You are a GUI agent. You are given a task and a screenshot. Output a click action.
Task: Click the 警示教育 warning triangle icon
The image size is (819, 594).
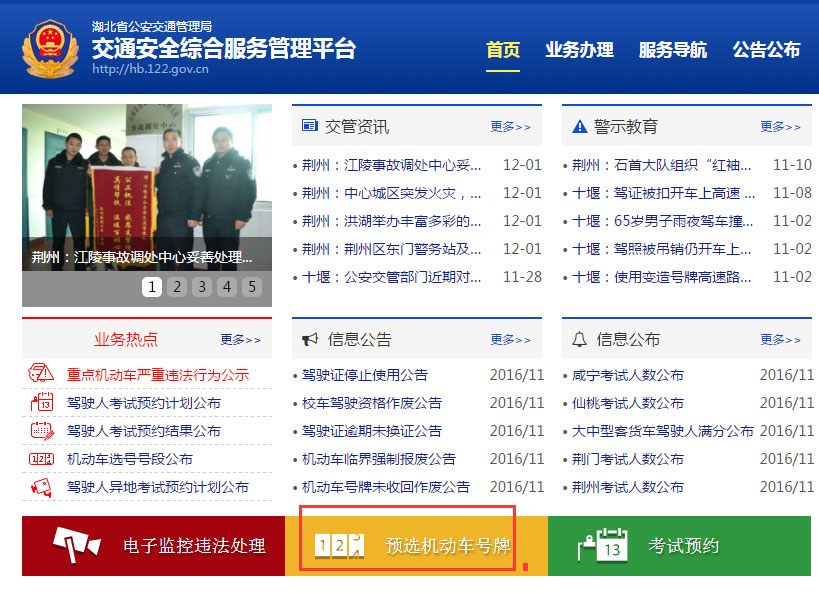pyautogui.click(x=579, y=124)
